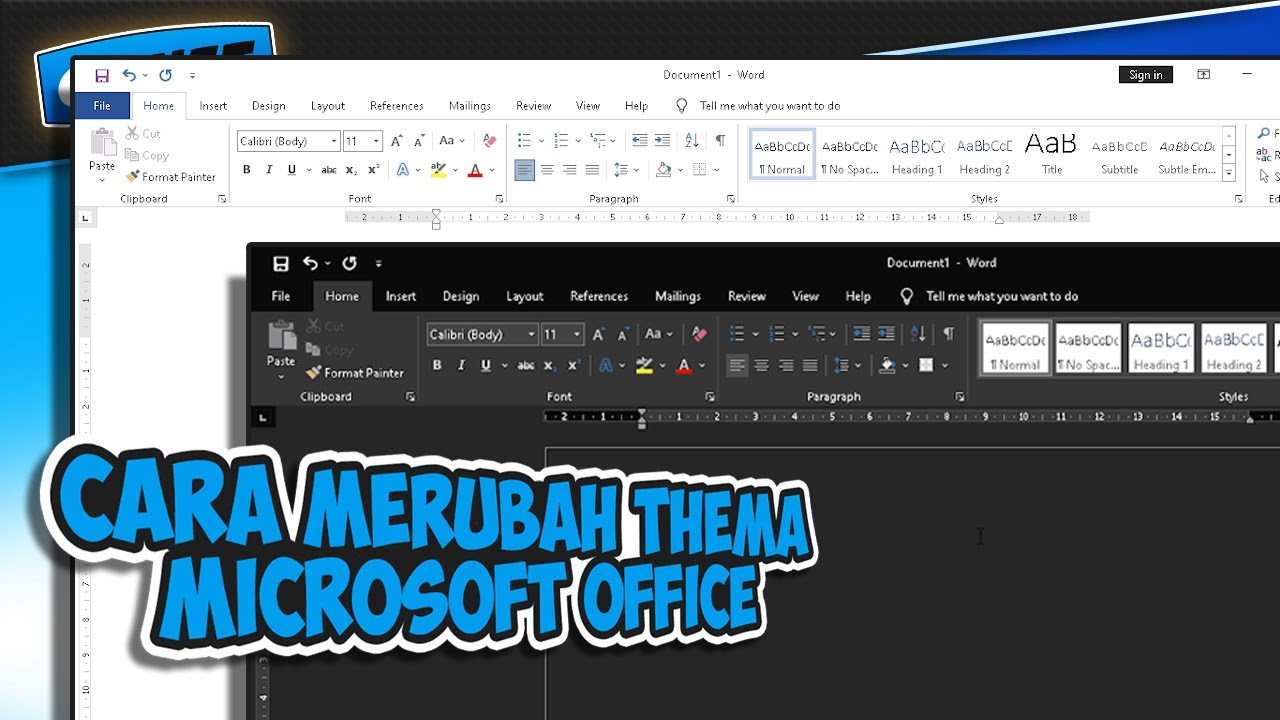
Task: Enable Center alignment in the light Word window
Action: pos(547,170)
